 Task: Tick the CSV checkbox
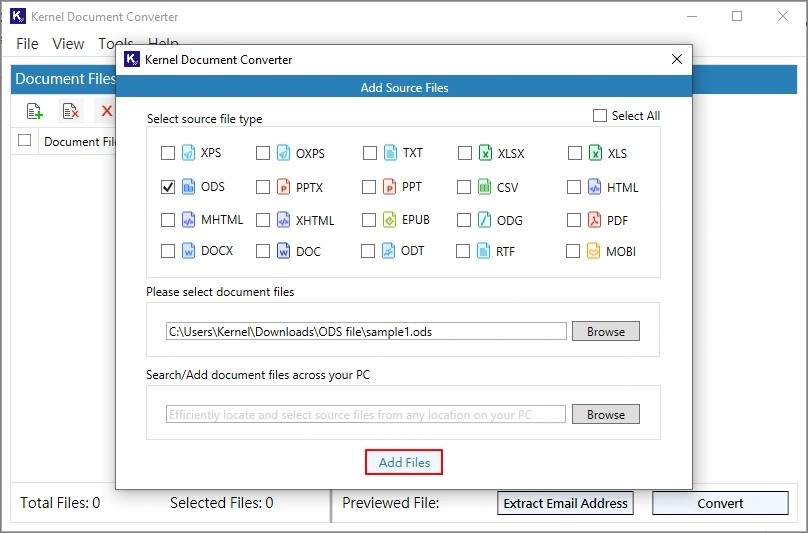click(x=464, y=187)
